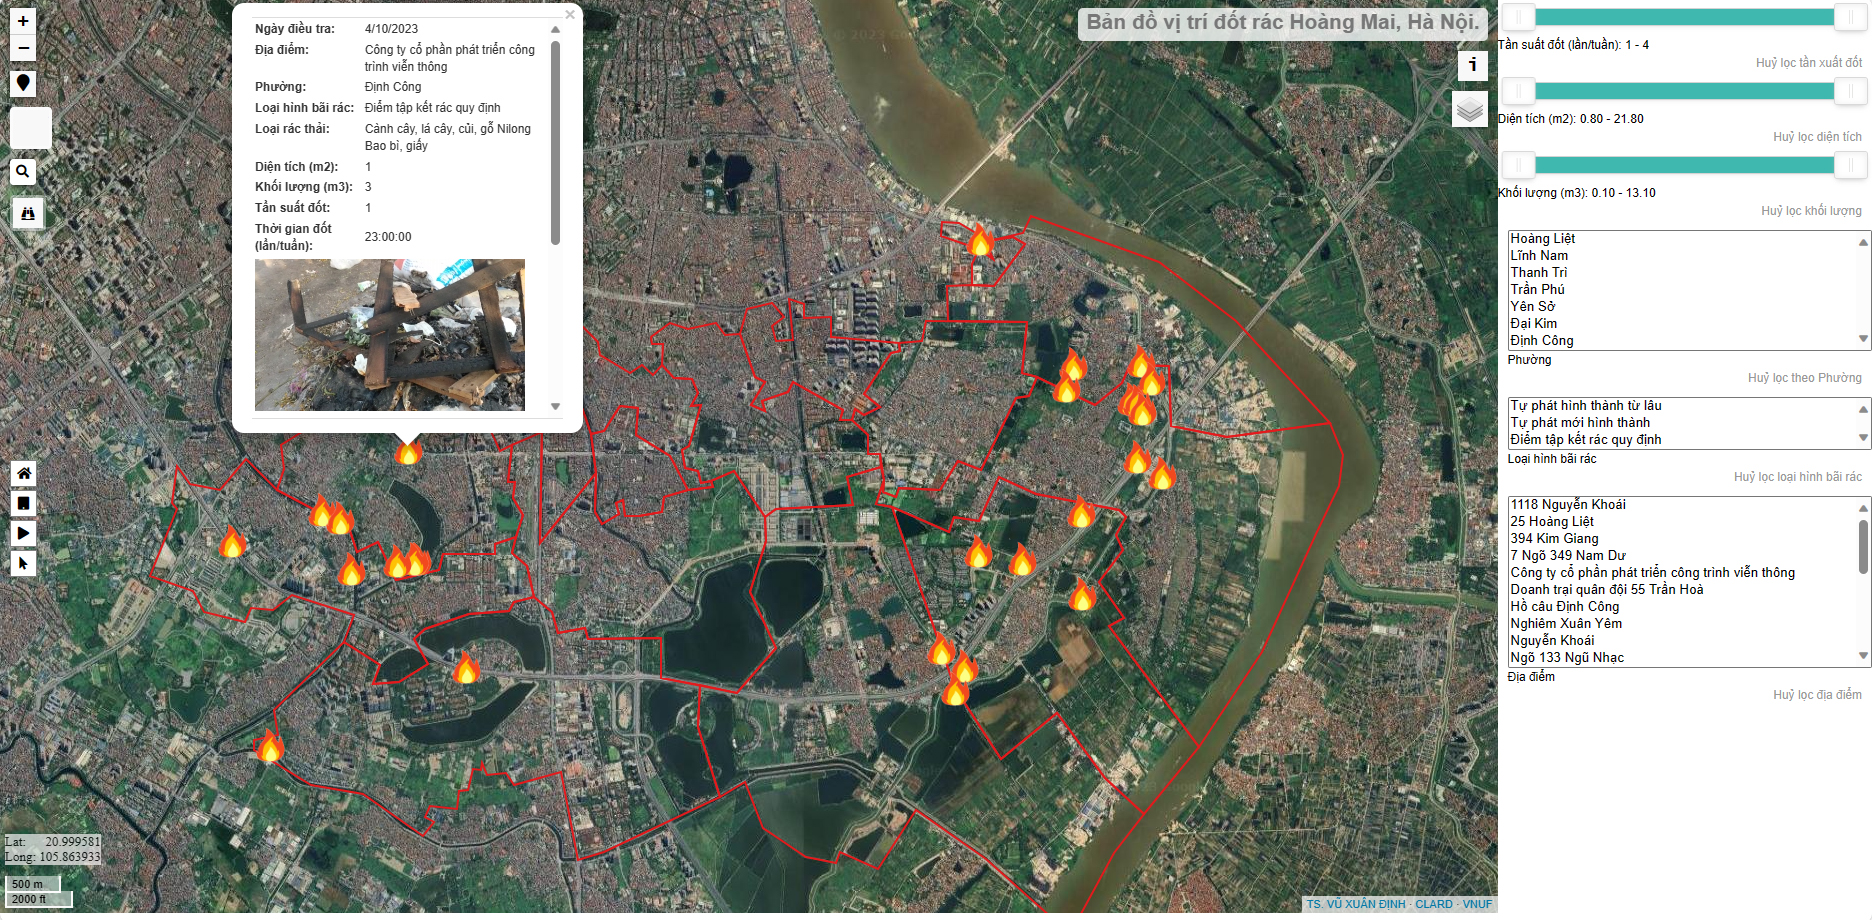Viewport: 1872px width, 920px height.
Task: Select the cursor pointer tool
Action: tap(24, 564)
